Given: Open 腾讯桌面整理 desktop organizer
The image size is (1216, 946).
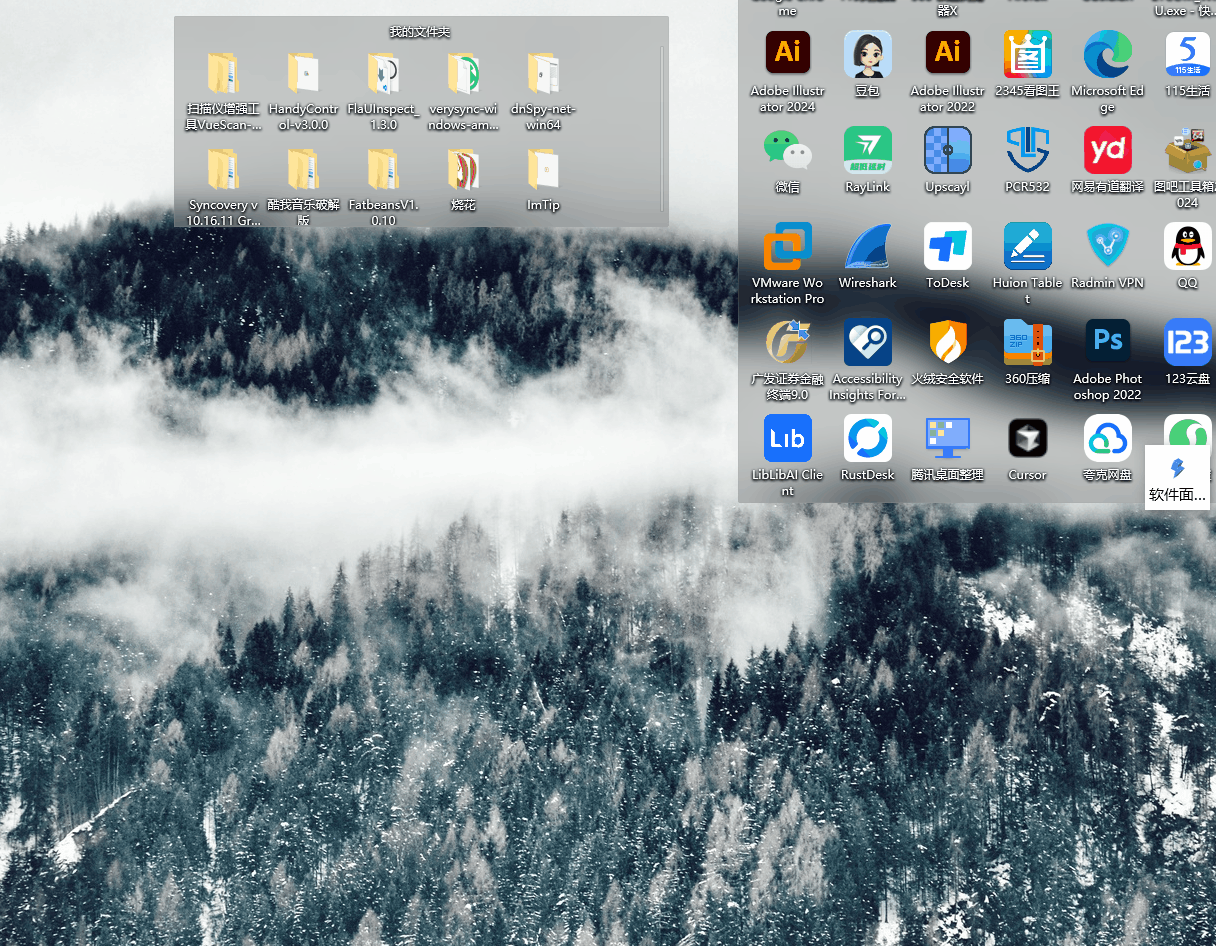Looking at the screenshot, I should pos(948,448).
